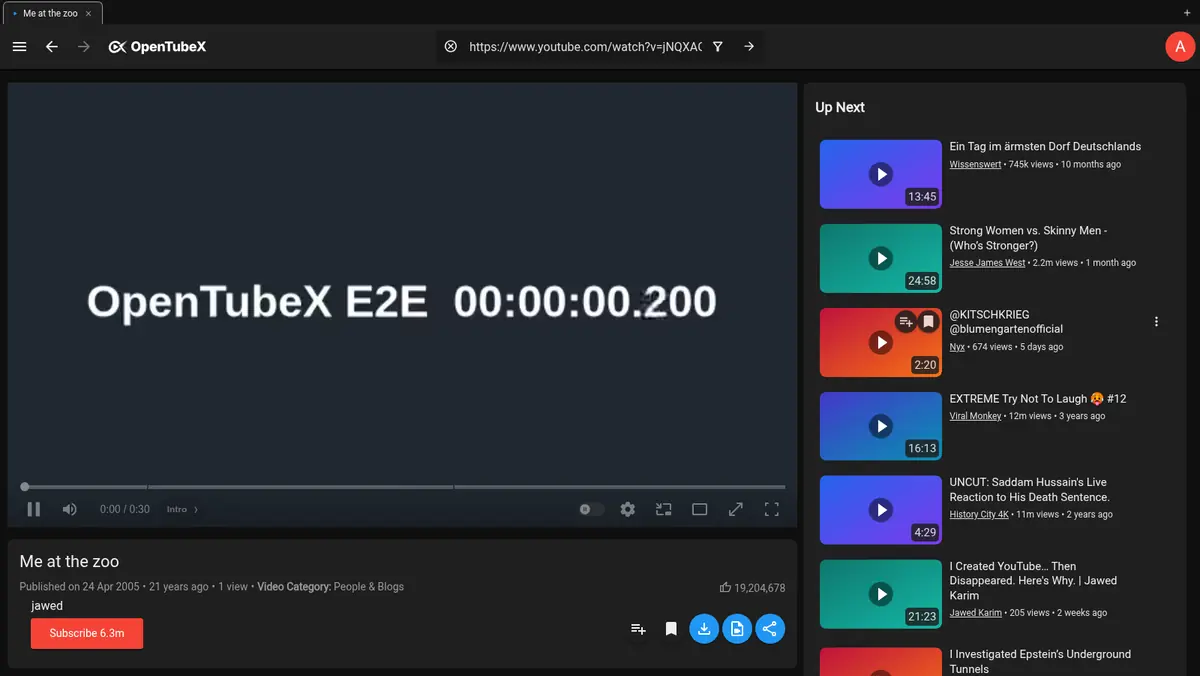The height and width of the screenshot is (676, 1200).
Task: Mute the video volume
Action: (x=69, y=509)
